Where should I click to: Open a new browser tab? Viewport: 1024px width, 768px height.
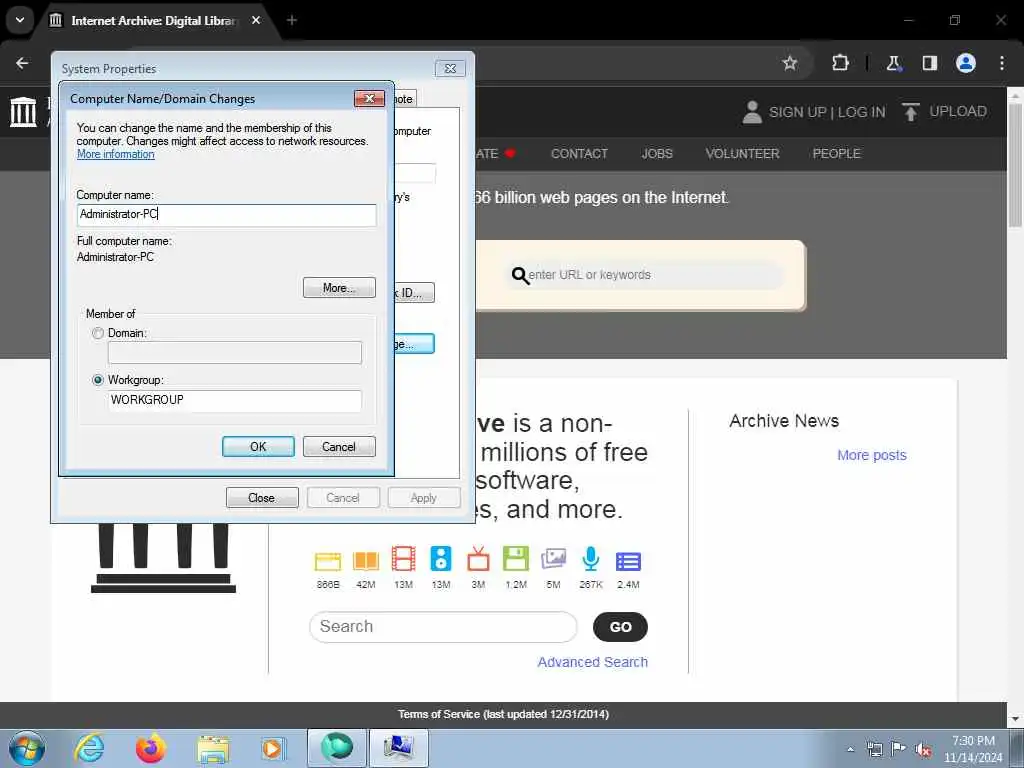292,20
